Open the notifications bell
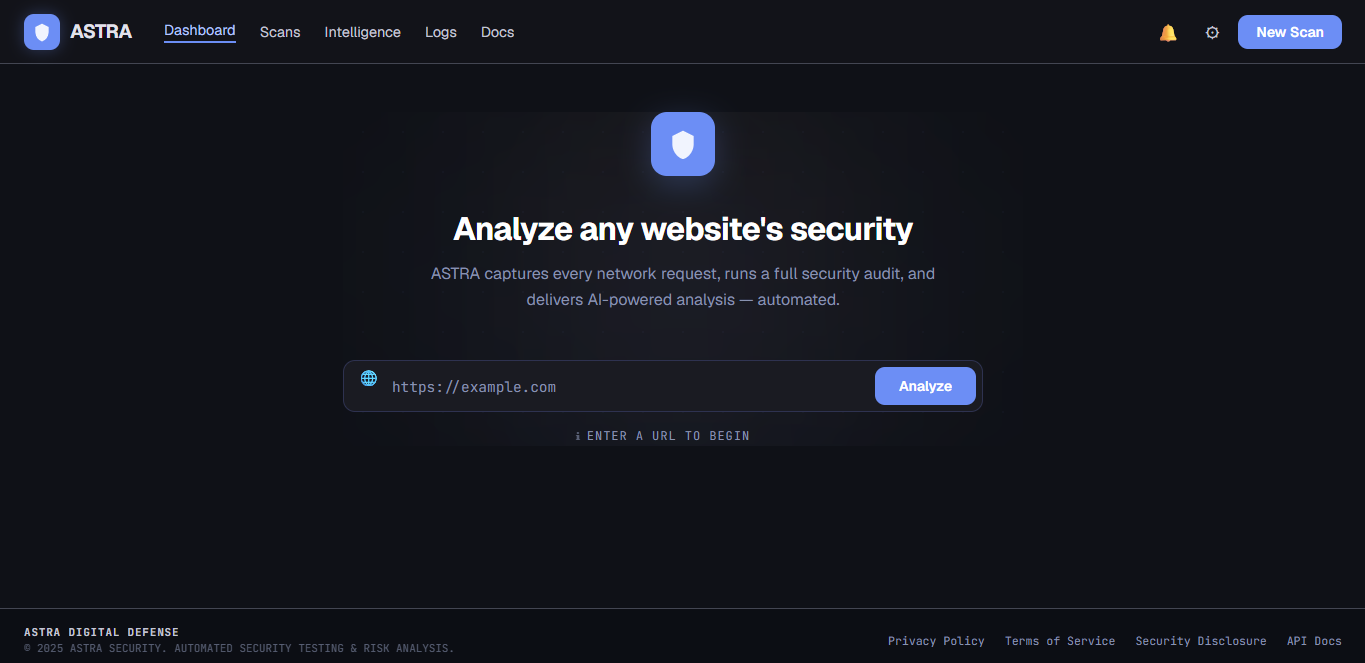Image resolution: width=1365 pixels, height=663 pixels. (x=1168, y=33)
